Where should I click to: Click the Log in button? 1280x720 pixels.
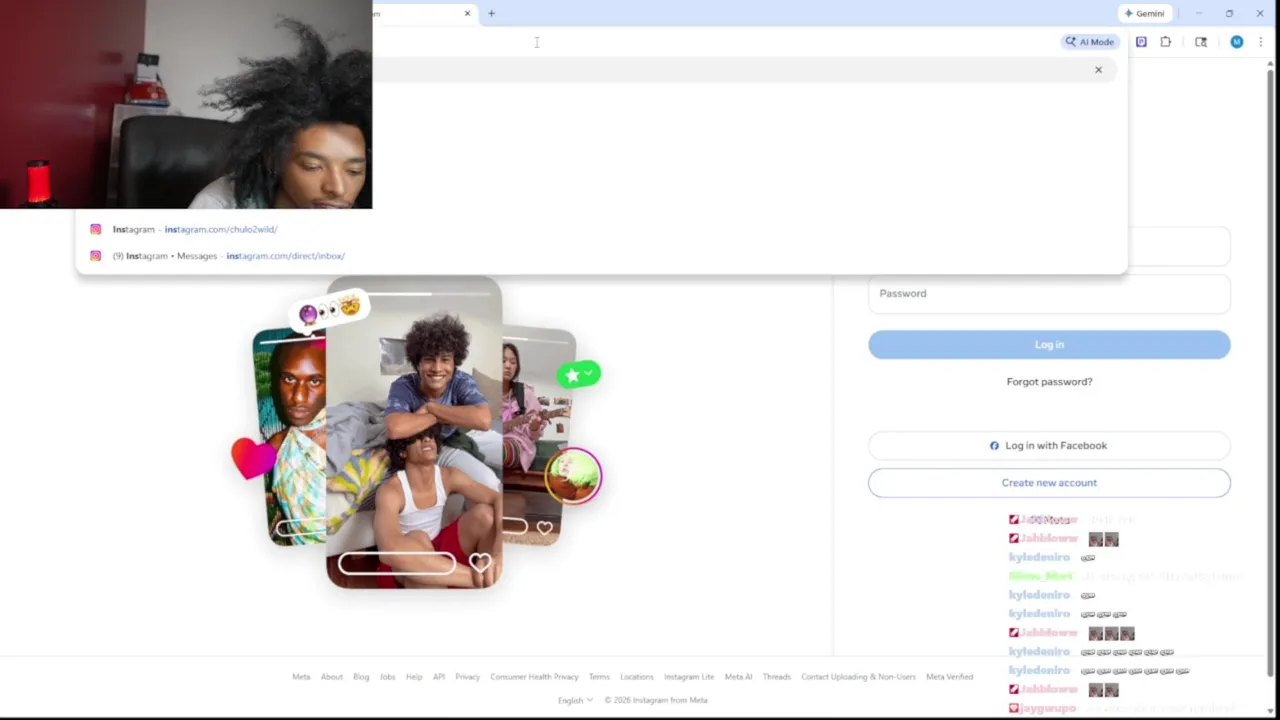pos(1049,344)
